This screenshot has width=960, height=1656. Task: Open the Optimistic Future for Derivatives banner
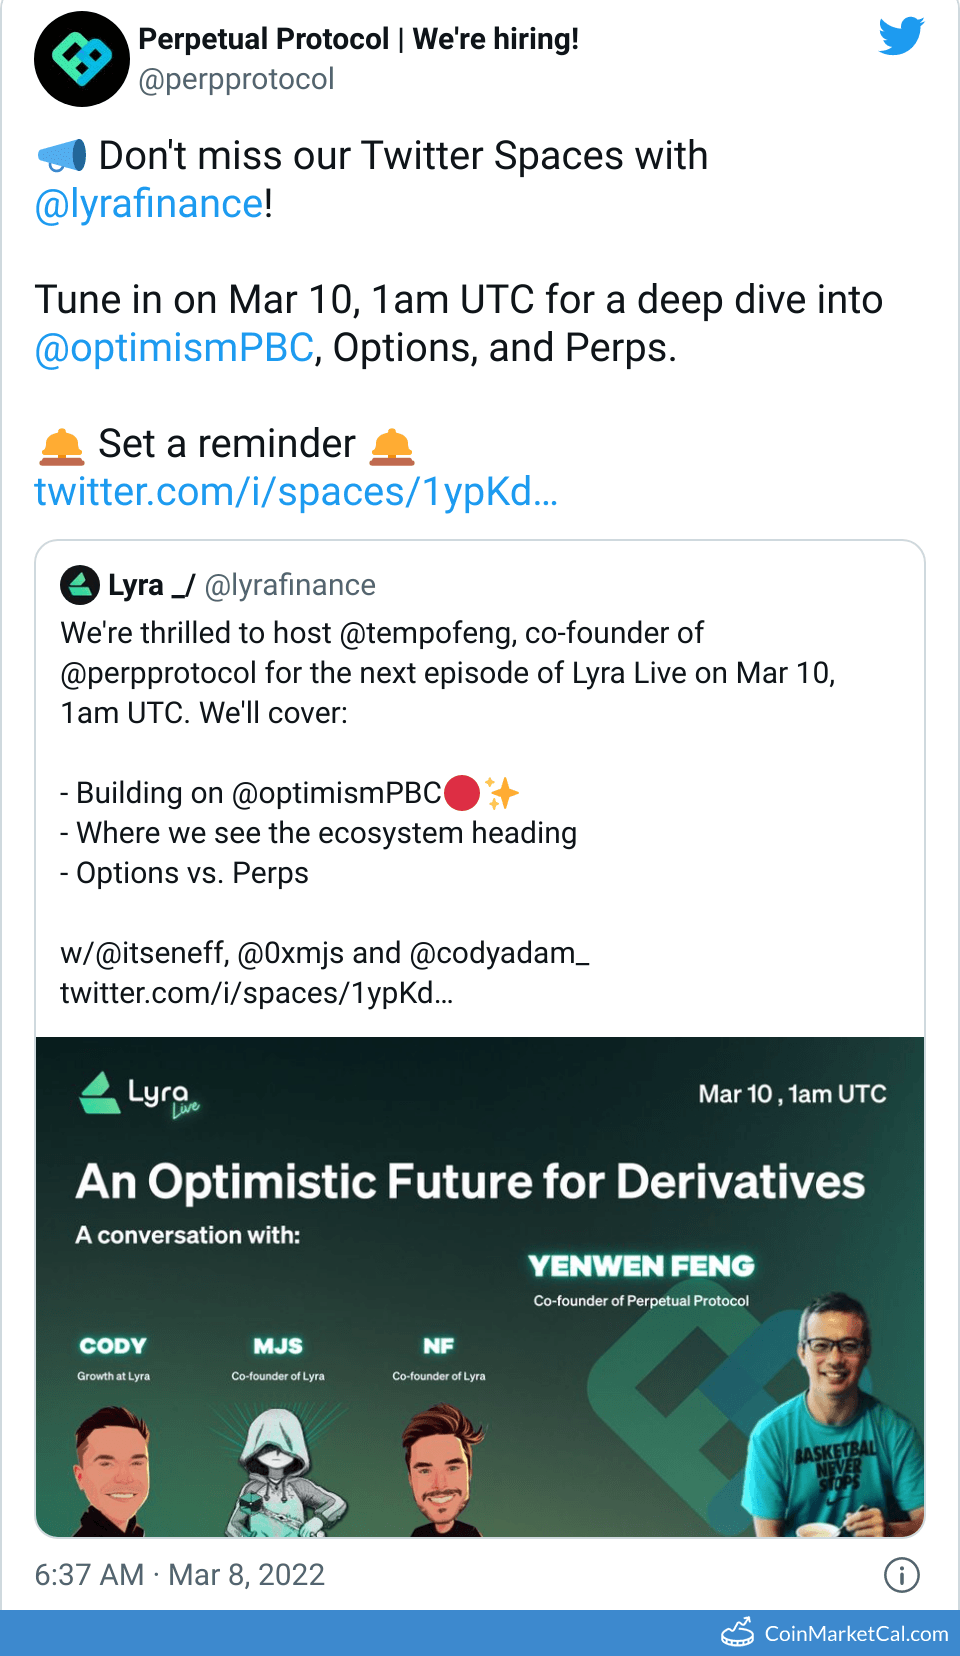[x=470, y=1182]
